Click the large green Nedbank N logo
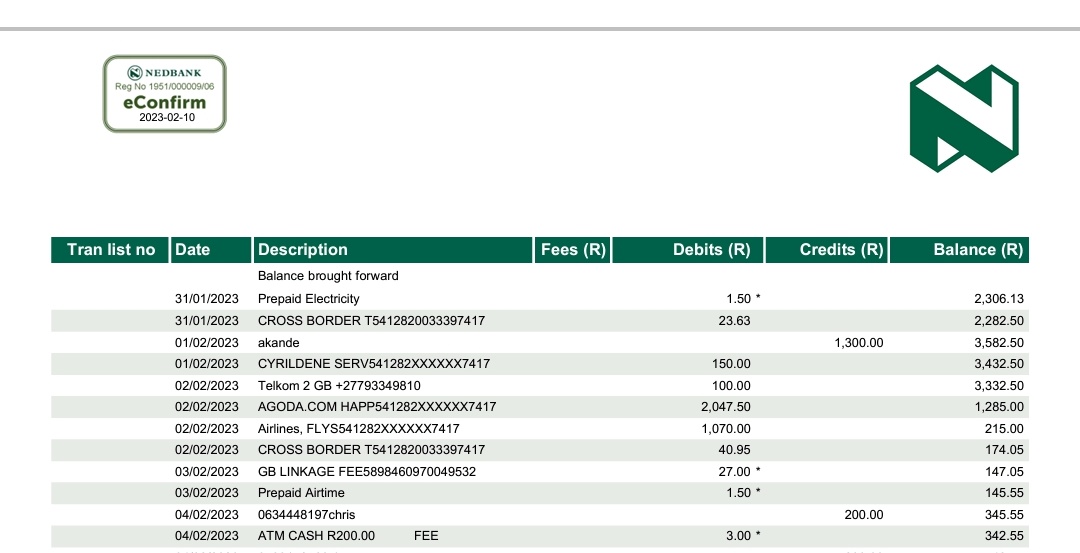This screenshot has width=1080, height=553. tap(964, 118)
